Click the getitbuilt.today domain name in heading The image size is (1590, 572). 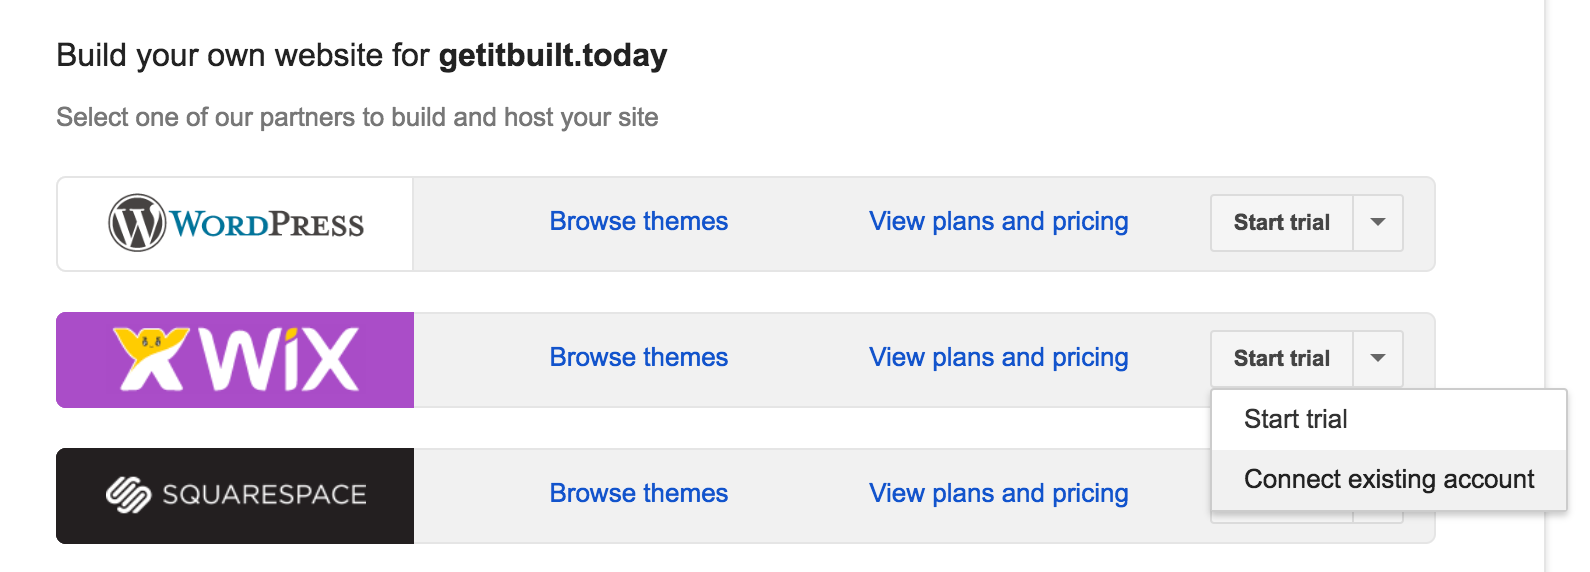pos(552,55)
